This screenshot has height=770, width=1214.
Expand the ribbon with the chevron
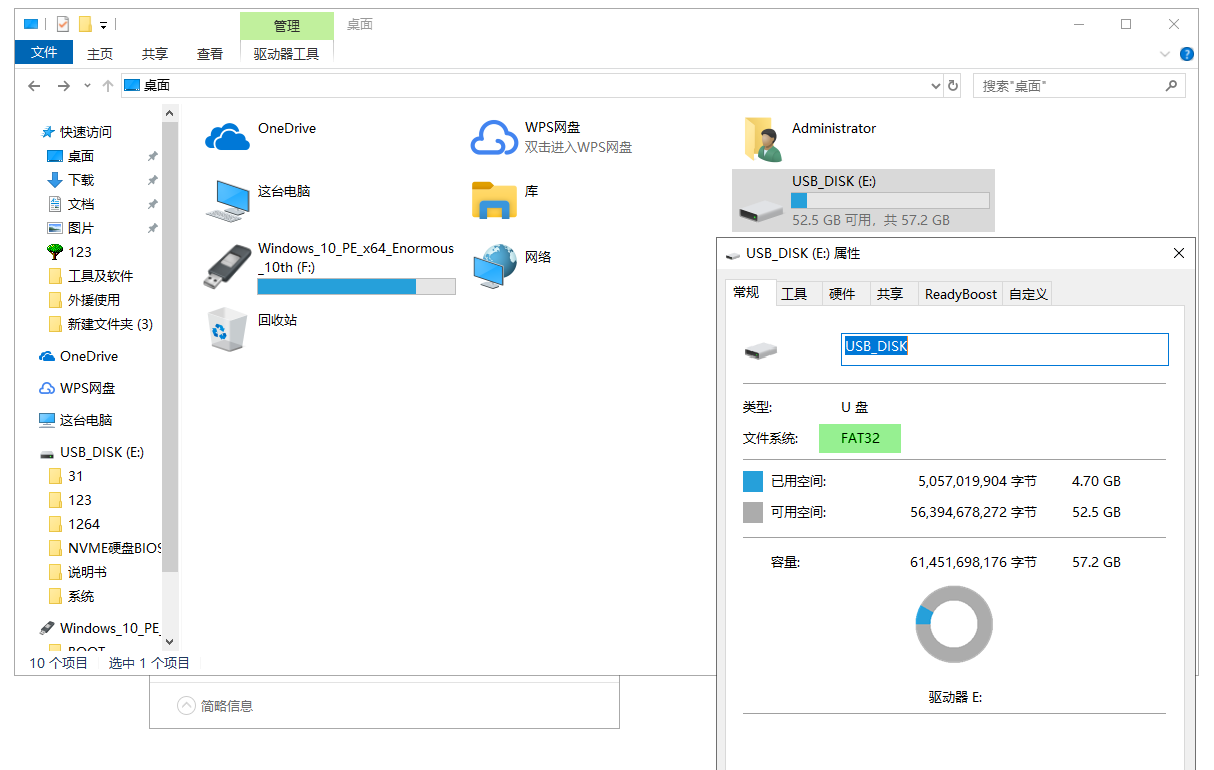[x=1165, y=54]
